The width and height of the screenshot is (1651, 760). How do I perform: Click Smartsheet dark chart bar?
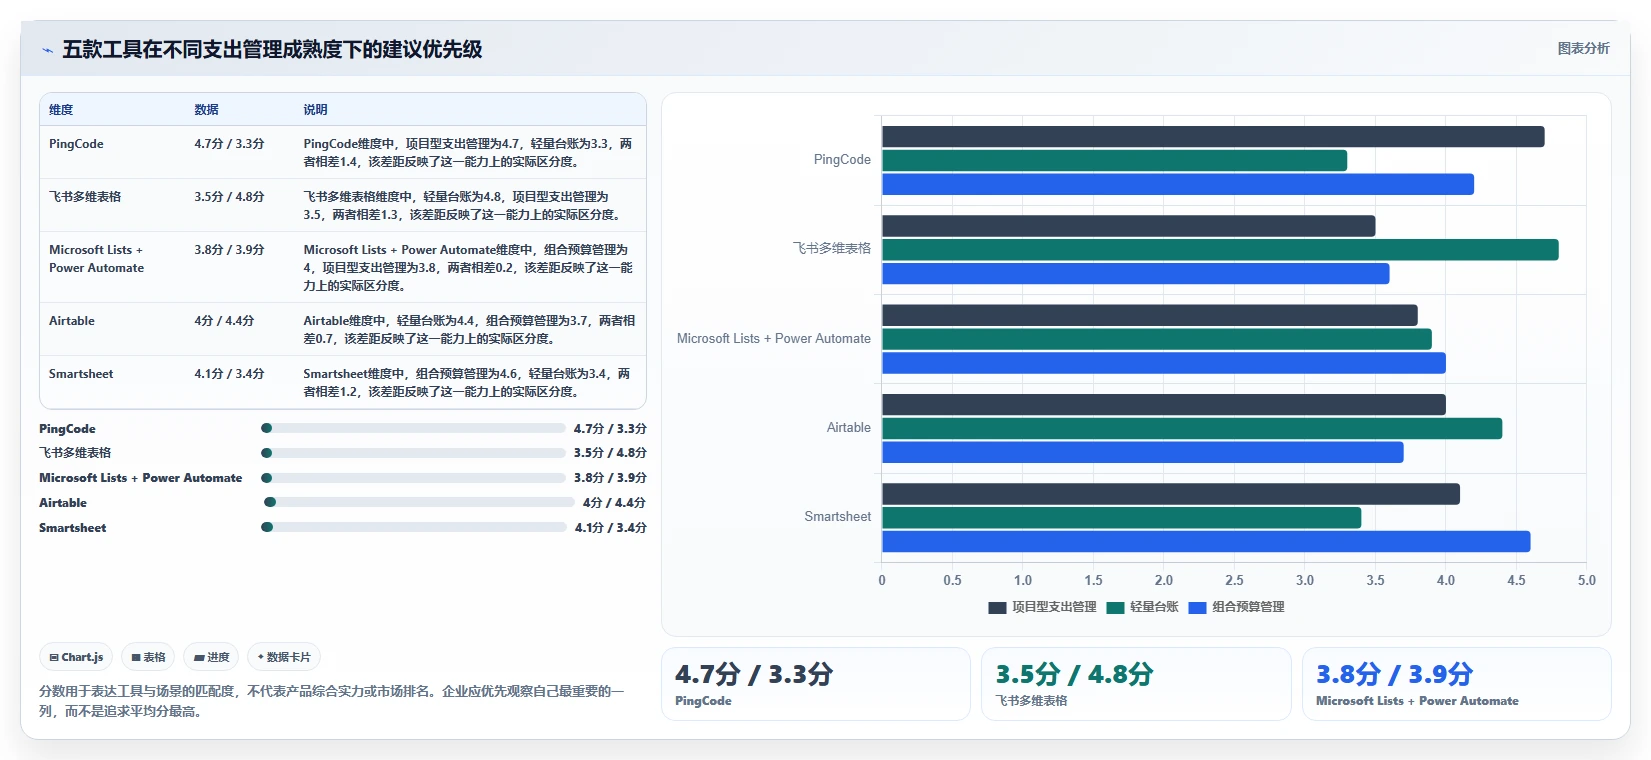(1171, 494)
